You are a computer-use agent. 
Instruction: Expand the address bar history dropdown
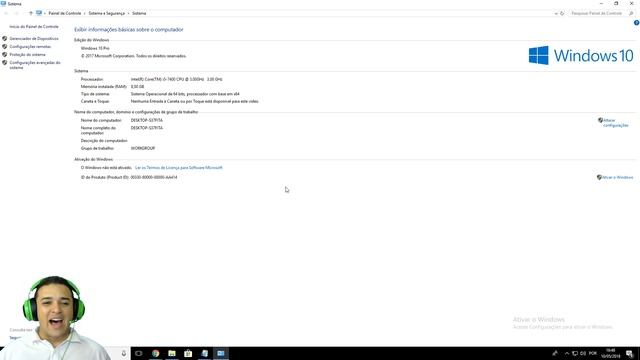click(x=556, y=13)
